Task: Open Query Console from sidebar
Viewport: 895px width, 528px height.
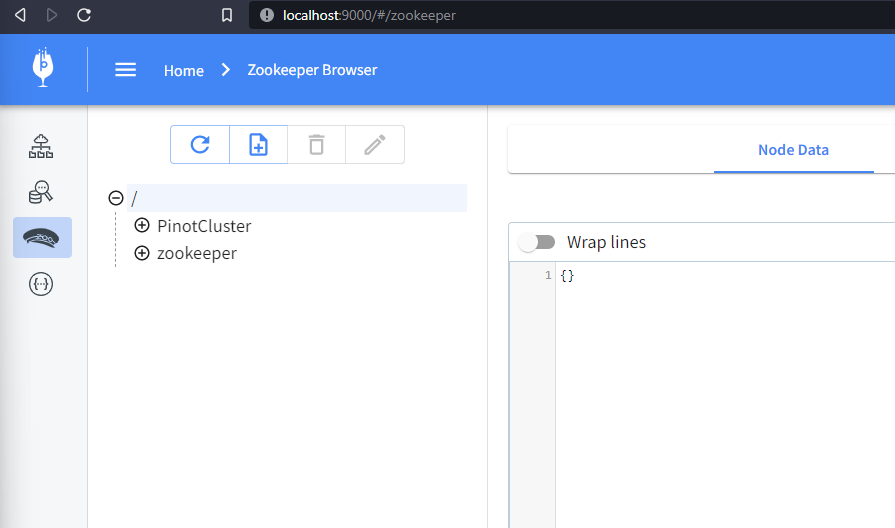Action: [x=41, y=192]
